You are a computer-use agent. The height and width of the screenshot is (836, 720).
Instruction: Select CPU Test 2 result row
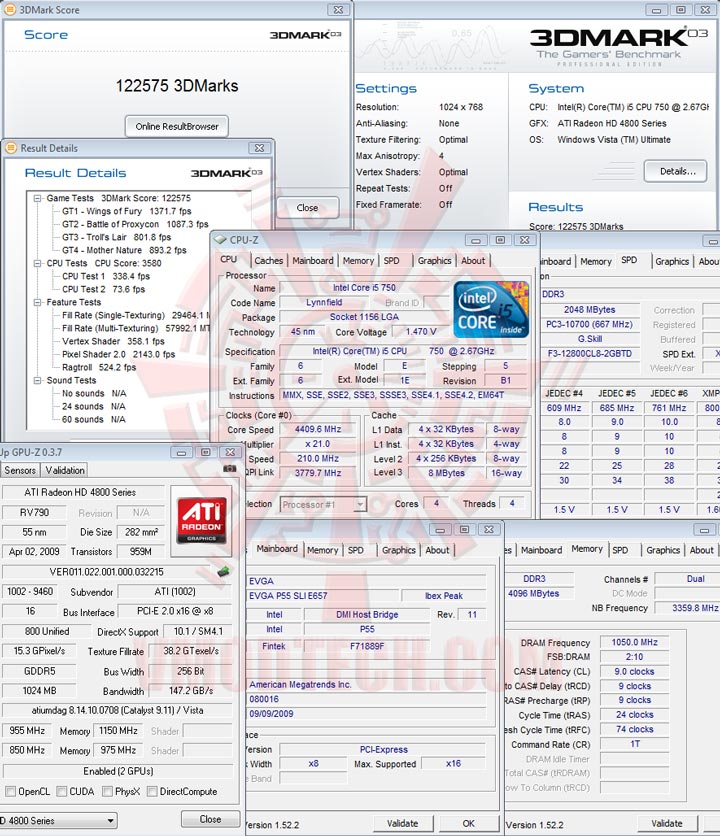[x=103, y=290]
